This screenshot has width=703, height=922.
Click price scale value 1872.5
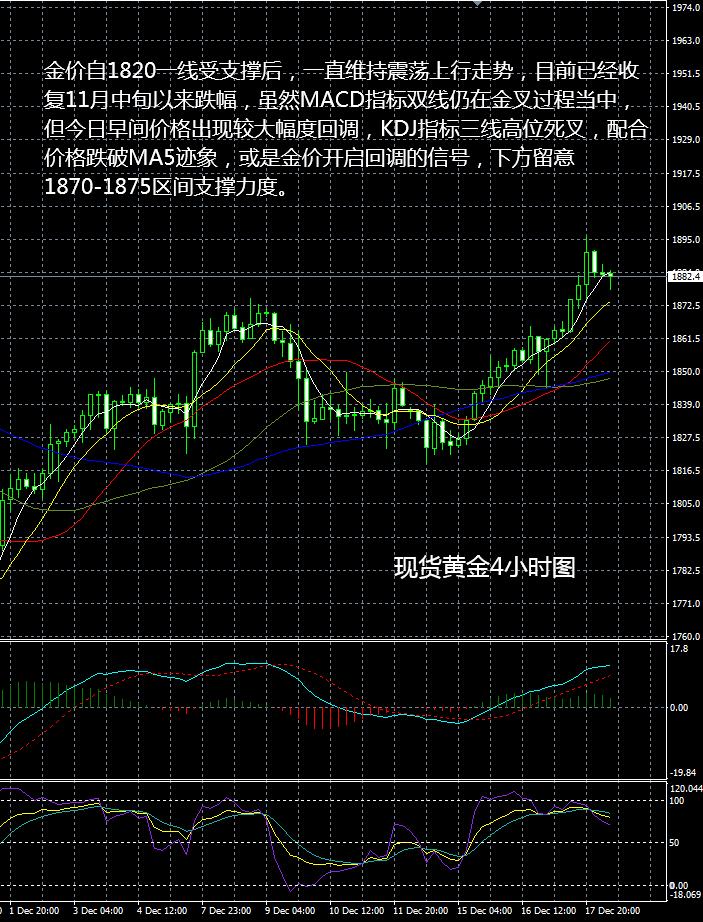(x=686, y=306)
